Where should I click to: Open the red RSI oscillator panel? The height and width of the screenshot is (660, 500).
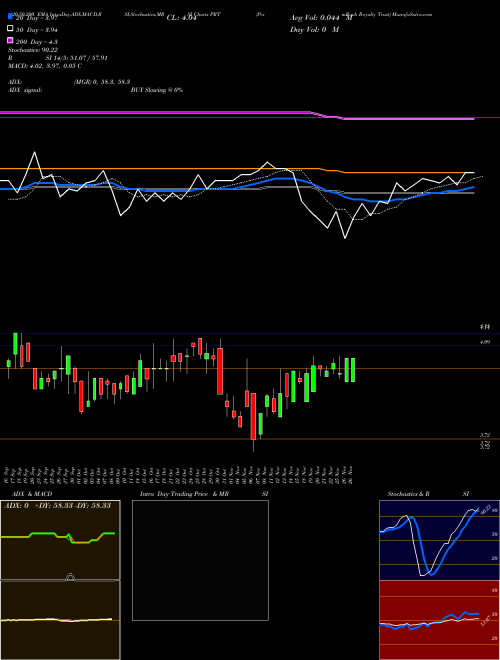click(439, 620)
